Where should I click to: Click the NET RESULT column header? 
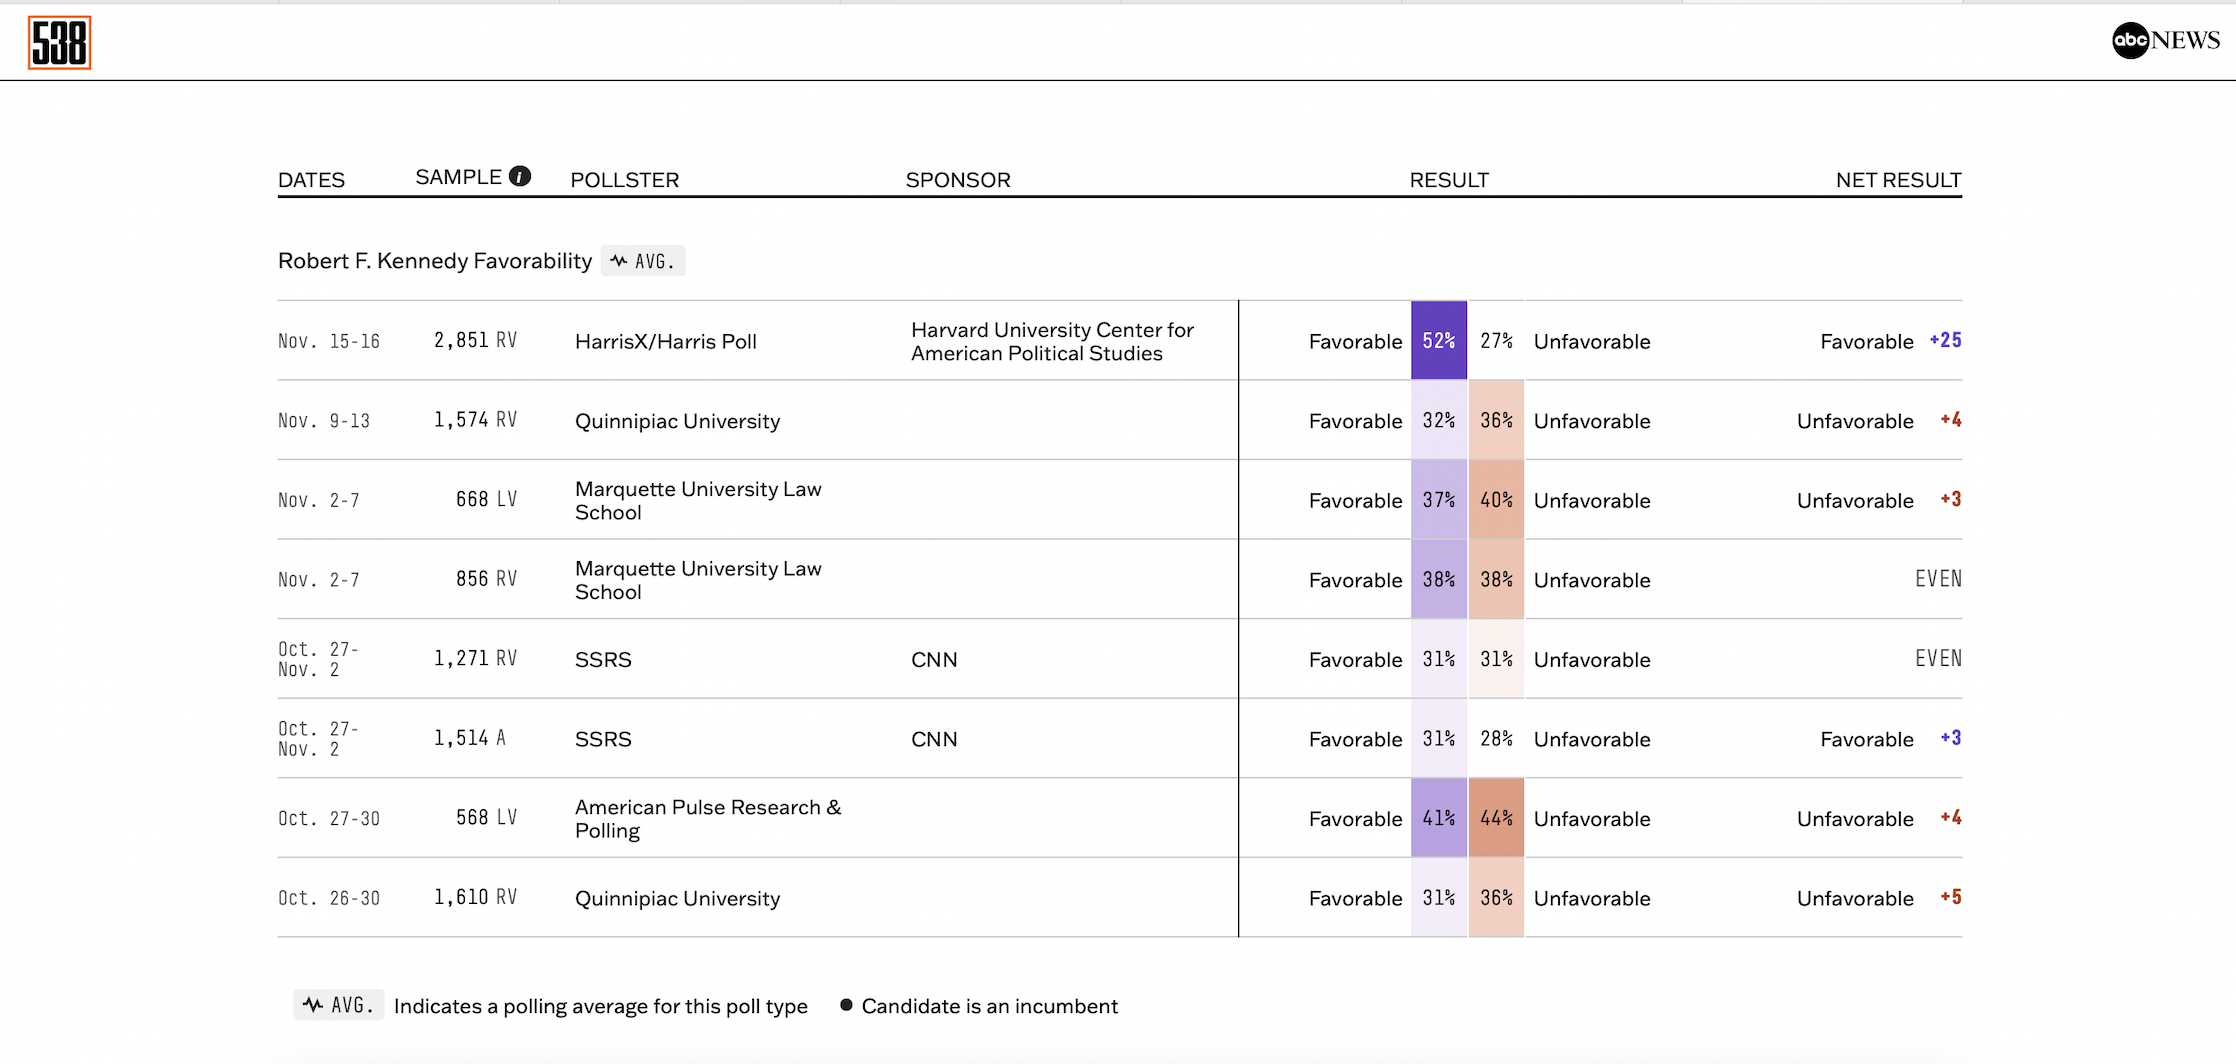point(1897,180)
